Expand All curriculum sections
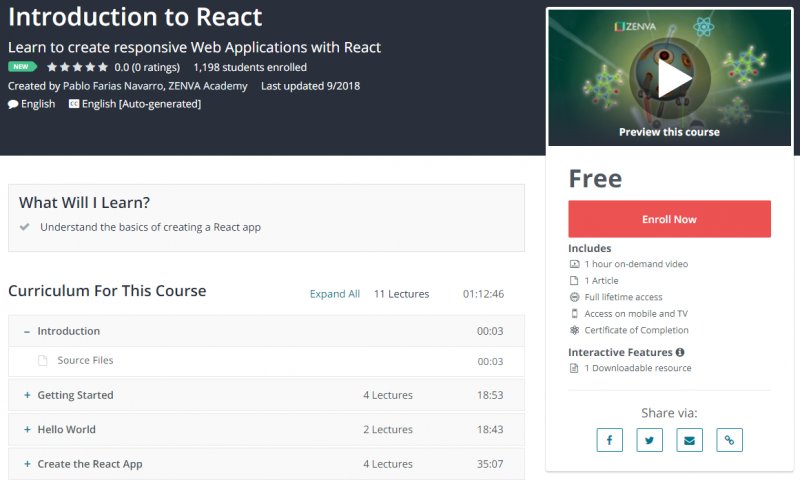 point(335,294)
